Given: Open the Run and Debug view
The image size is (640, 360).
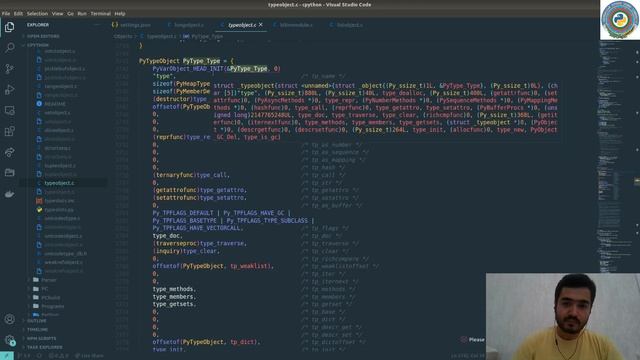Looking at the screenshot, I should pos(9,89).
